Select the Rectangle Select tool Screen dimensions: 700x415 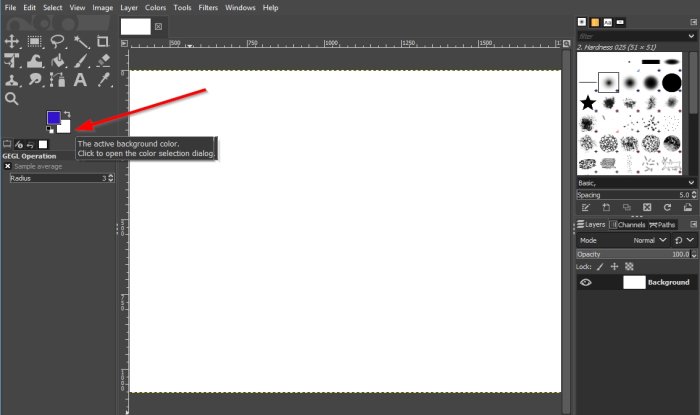(x=34, y=42)
